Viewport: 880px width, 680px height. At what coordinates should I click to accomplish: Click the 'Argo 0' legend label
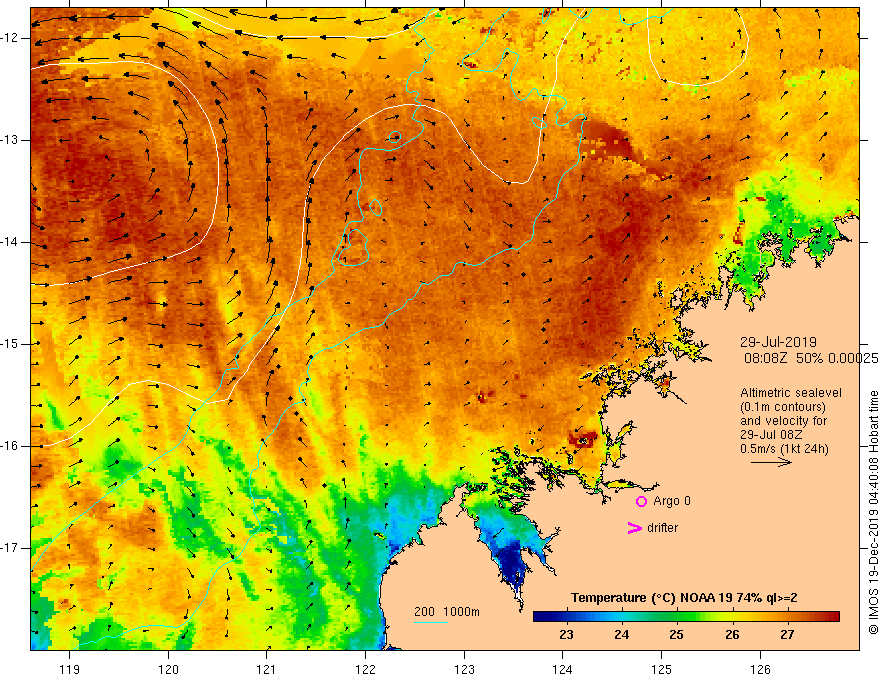672,501
